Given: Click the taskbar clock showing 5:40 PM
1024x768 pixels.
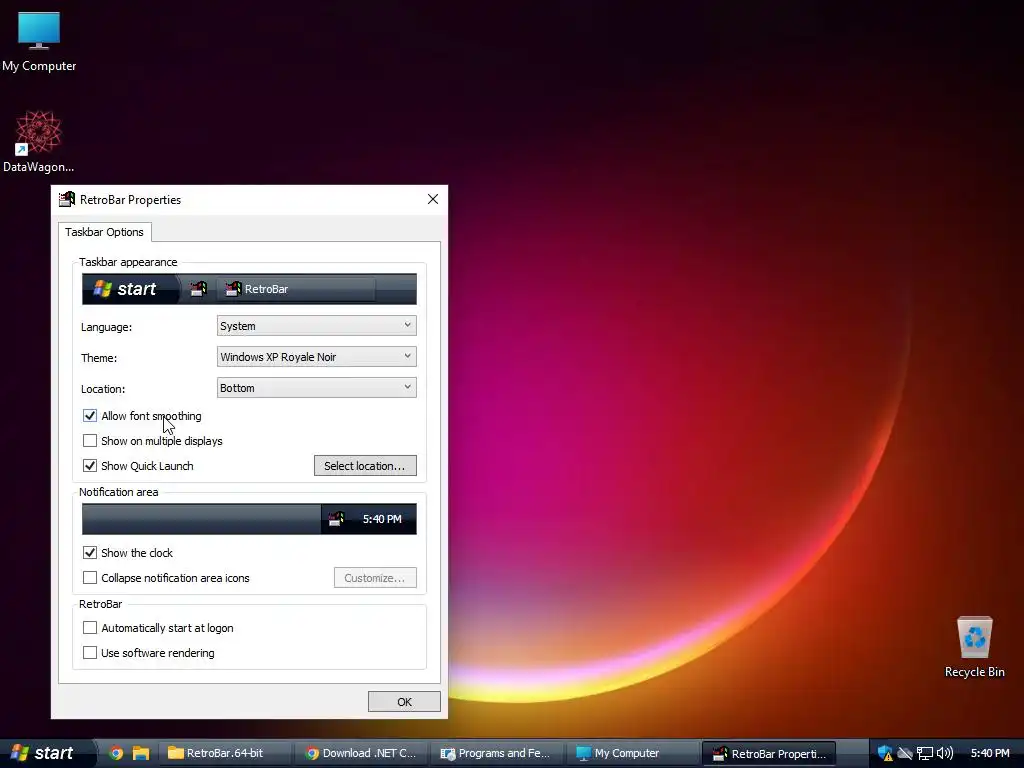Looking at the screenshot, I should [x=990, y=753].
